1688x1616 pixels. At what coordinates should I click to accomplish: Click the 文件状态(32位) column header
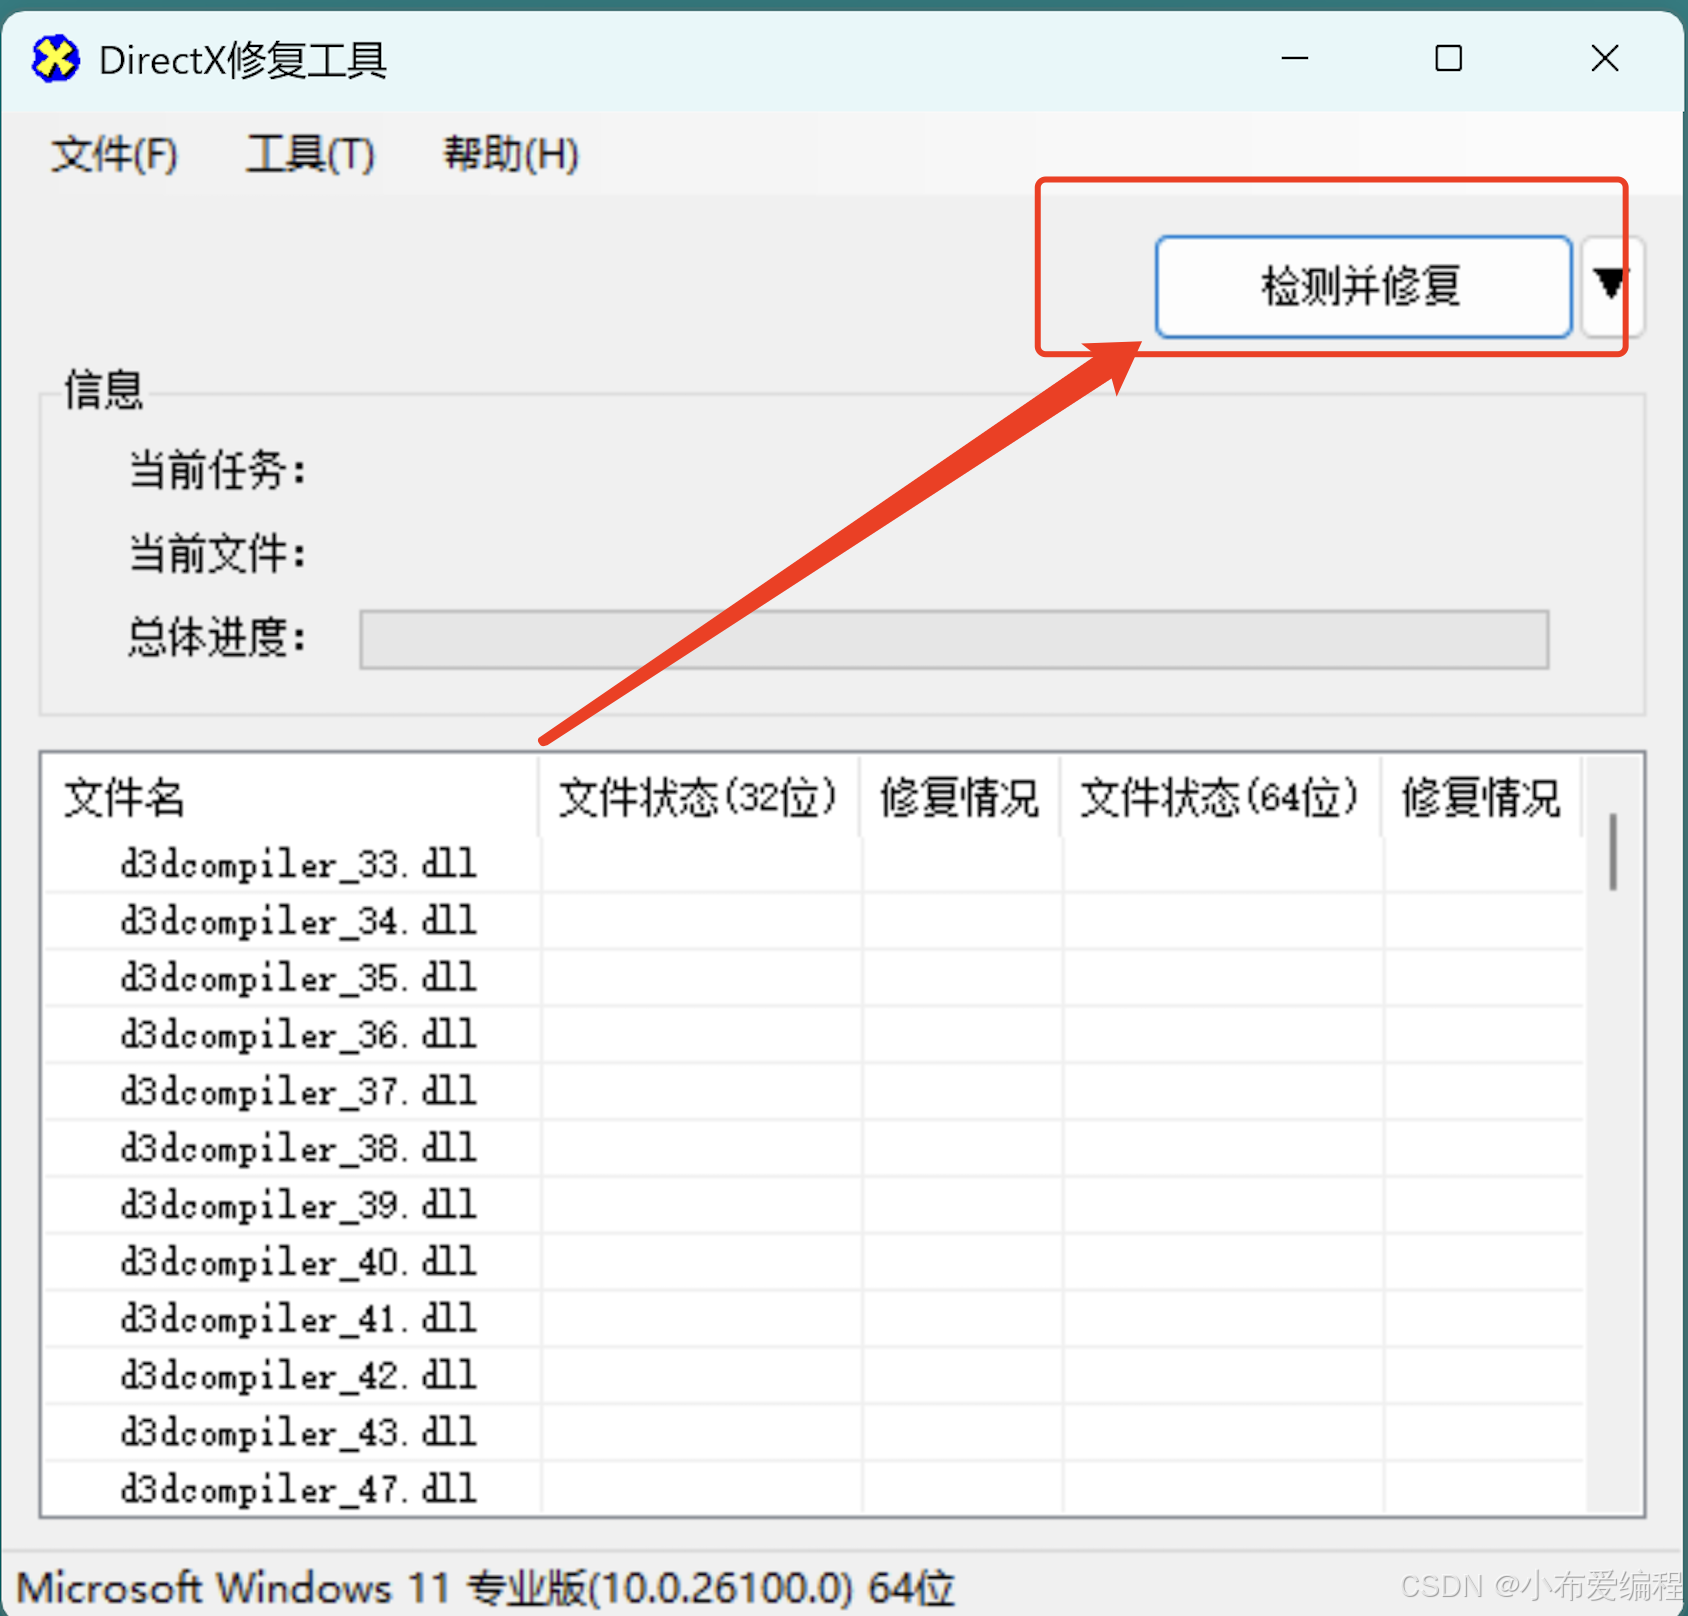699,797
